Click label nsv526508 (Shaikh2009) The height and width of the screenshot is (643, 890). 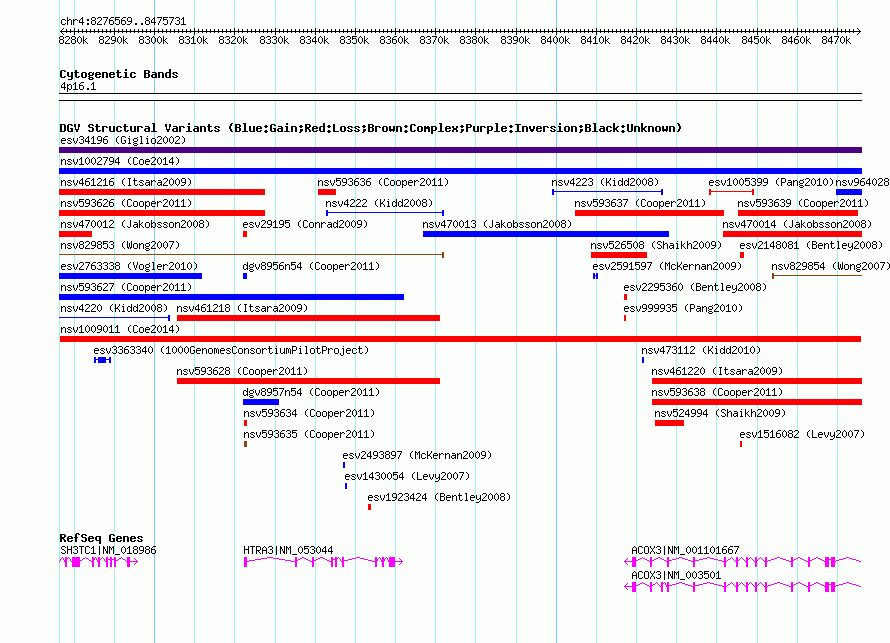(x=656, y=245)
